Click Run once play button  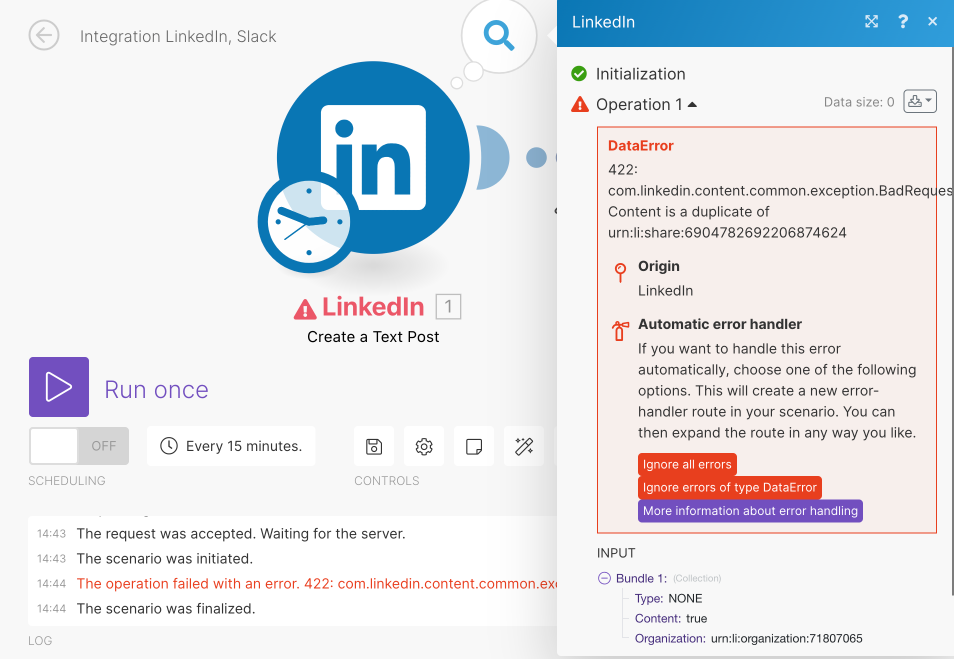tap(59, 387)
